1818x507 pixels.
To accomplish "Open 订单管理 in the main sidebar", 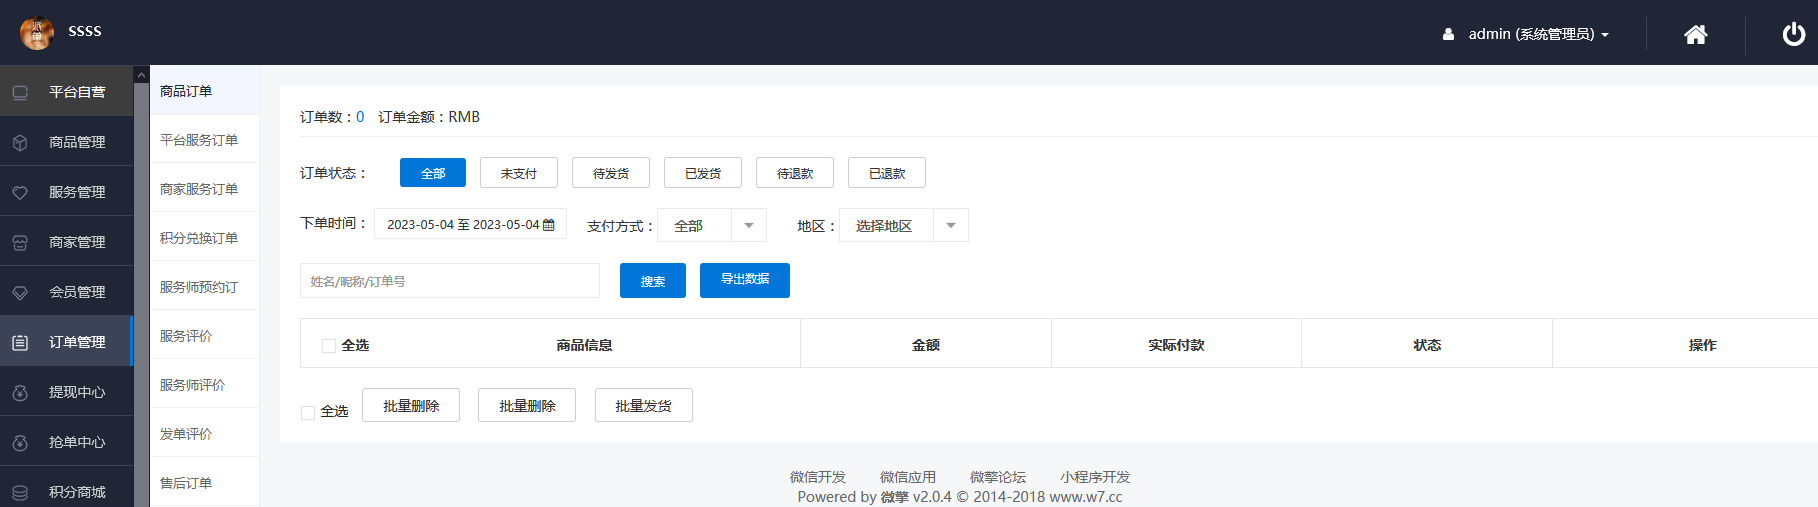I will point(66,341).
